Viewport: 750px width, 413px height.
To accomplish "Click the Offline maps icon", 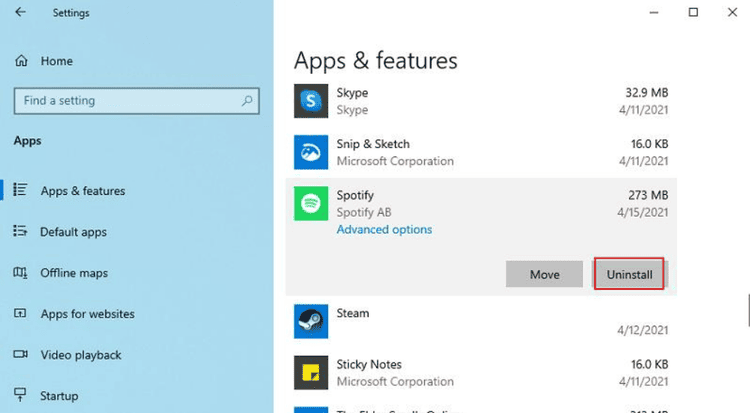I will point(20,273).
